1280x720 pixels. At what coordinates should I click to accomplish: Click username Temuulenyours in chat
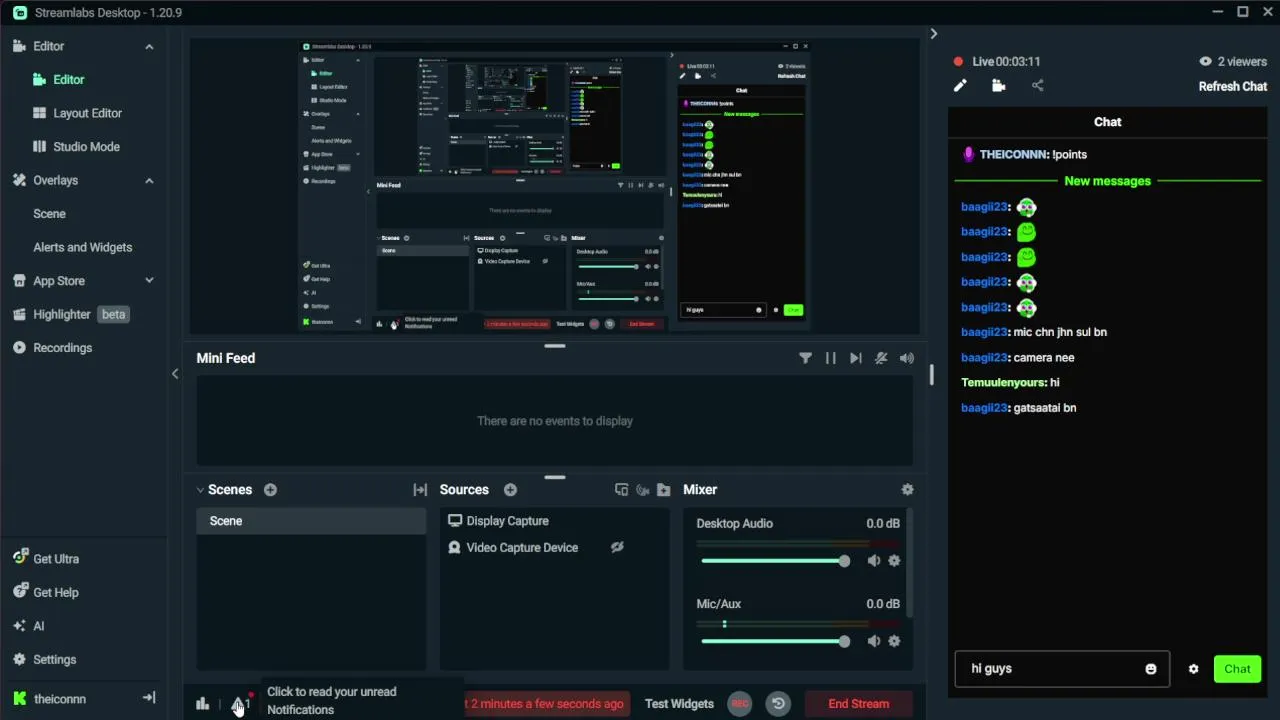click(1003, 382)
